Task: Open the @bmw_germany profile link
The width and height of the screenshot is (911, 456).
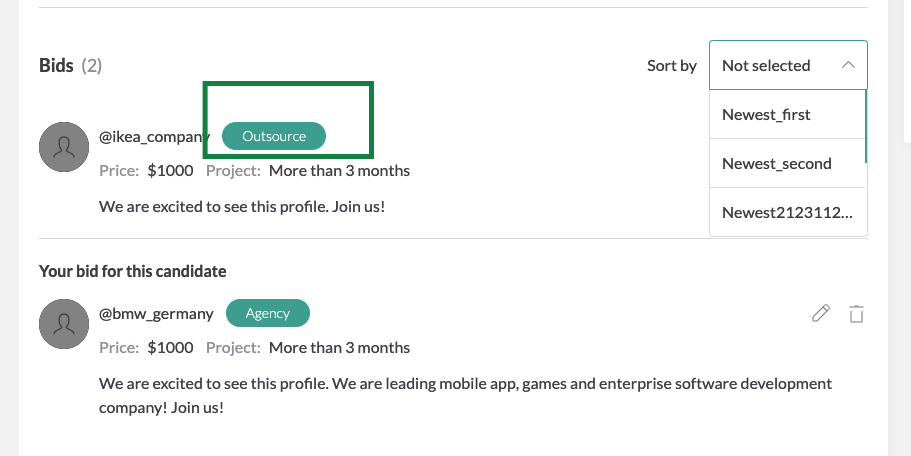Action: (x=156, y=313)
